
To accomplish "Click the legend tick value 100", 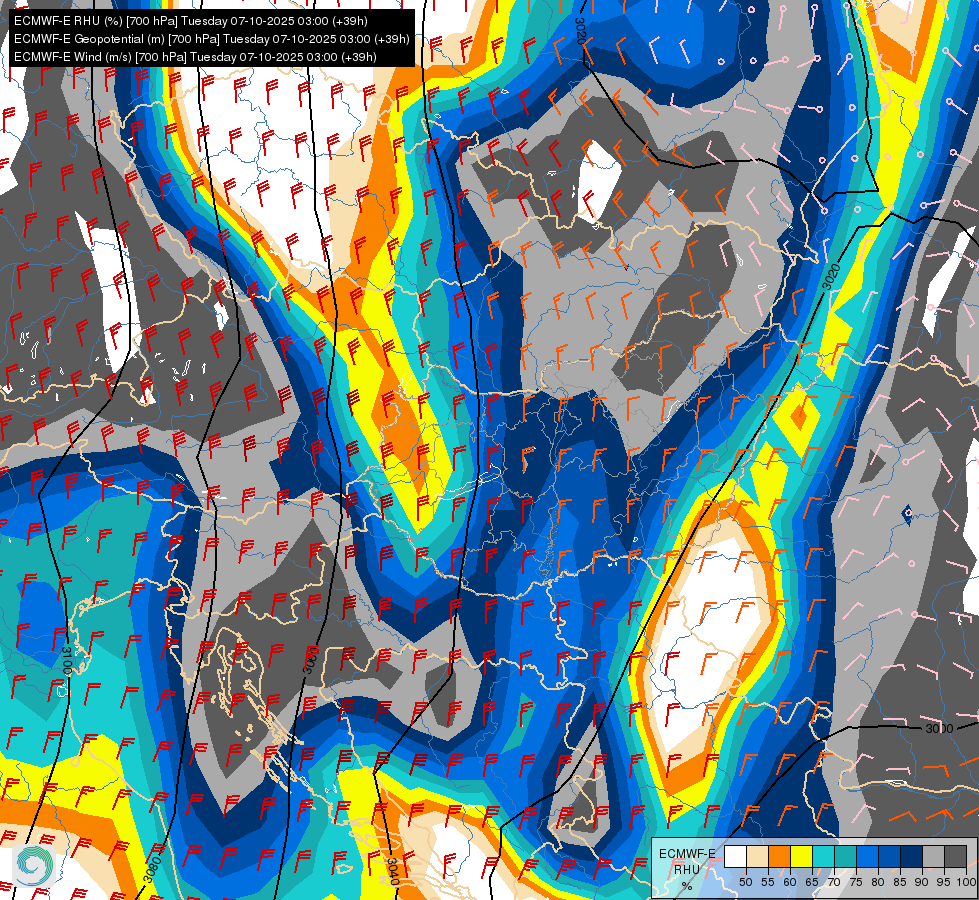I will (967, 882).
